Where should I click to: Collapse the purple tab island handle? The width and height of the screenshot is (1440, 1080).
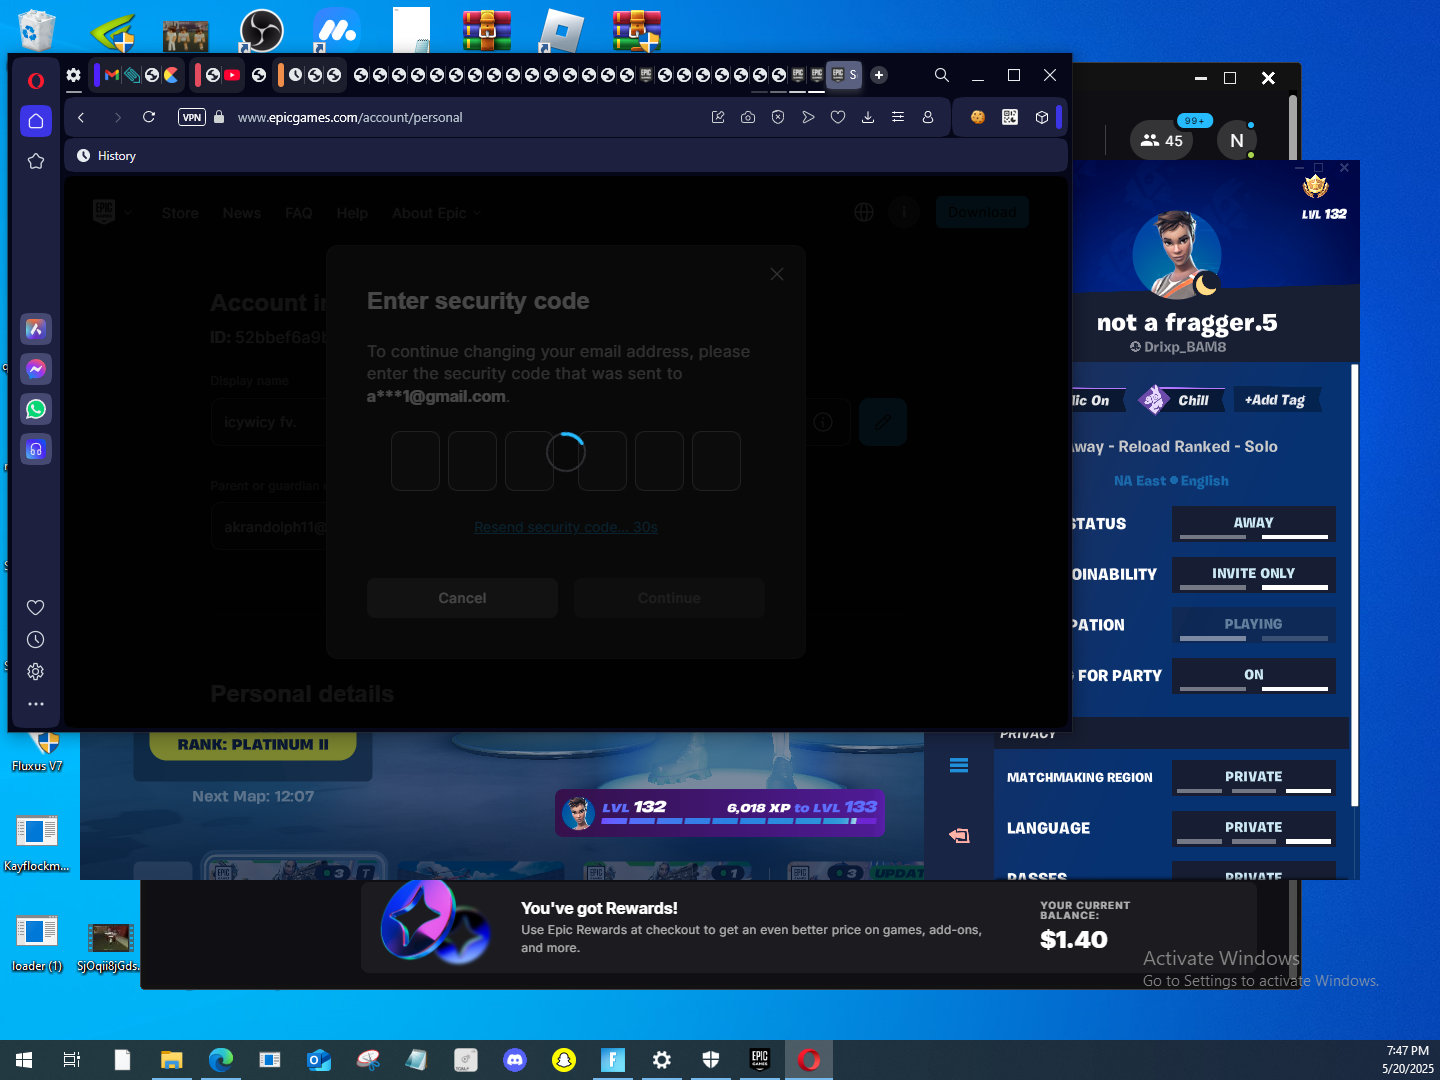(x=96, y=75)
